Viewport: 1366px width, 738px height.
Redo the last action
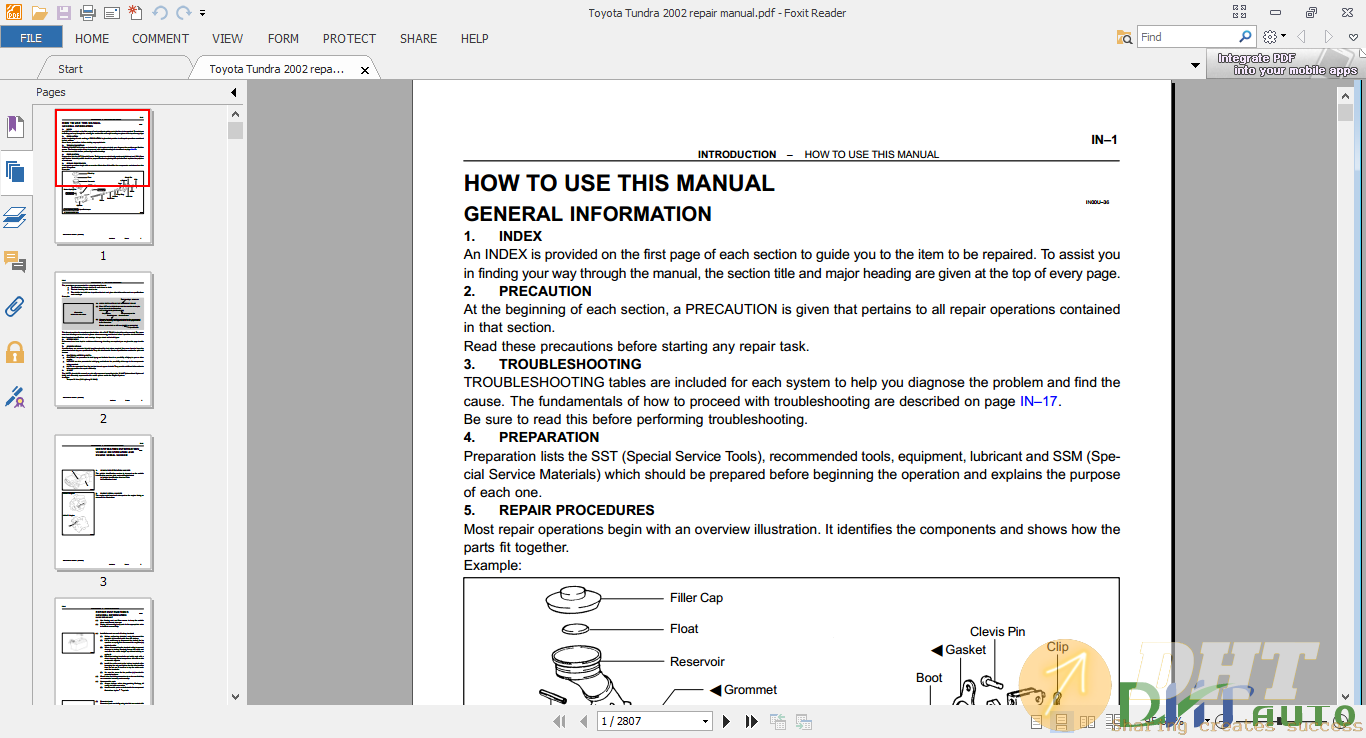pos(183,13)
